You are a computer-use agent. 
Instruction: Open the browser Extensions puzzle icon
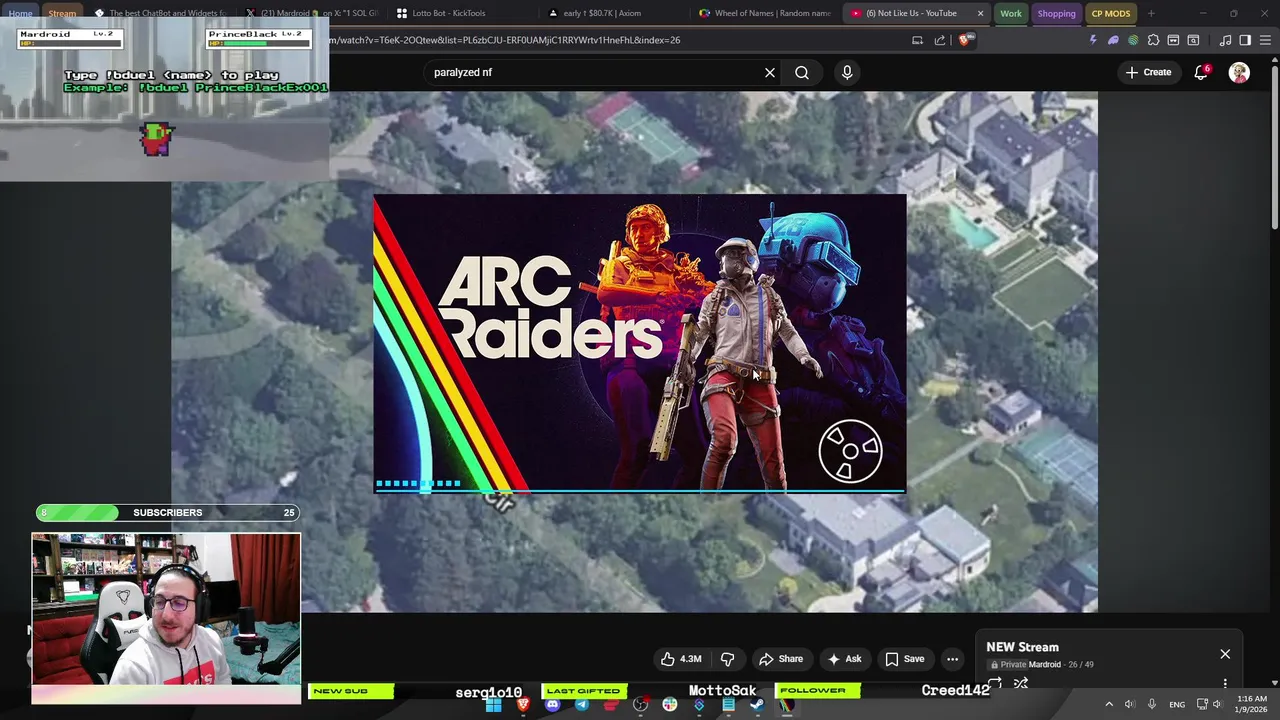tap(1153, 40)
